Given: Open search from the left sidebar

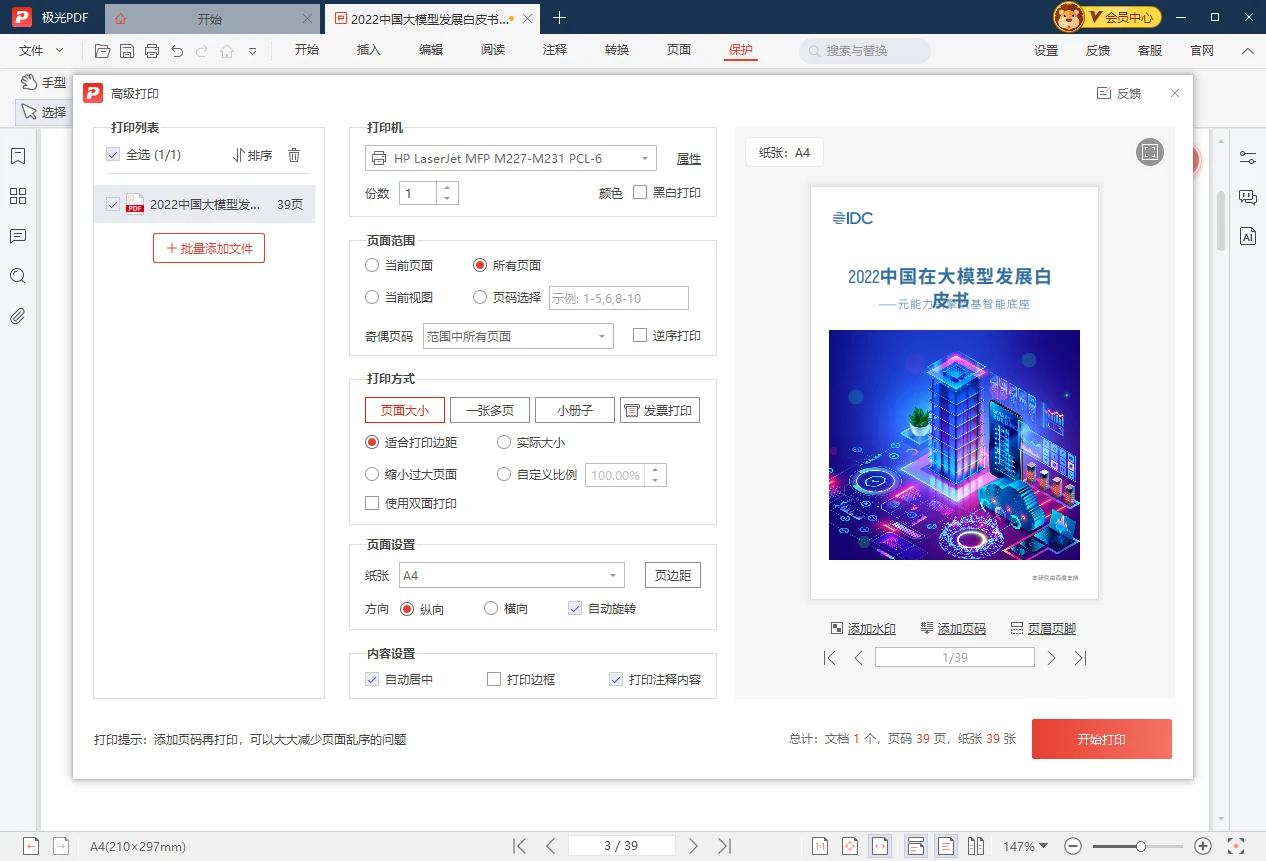Looking at the screenshot, I should [x=17, y=275].
